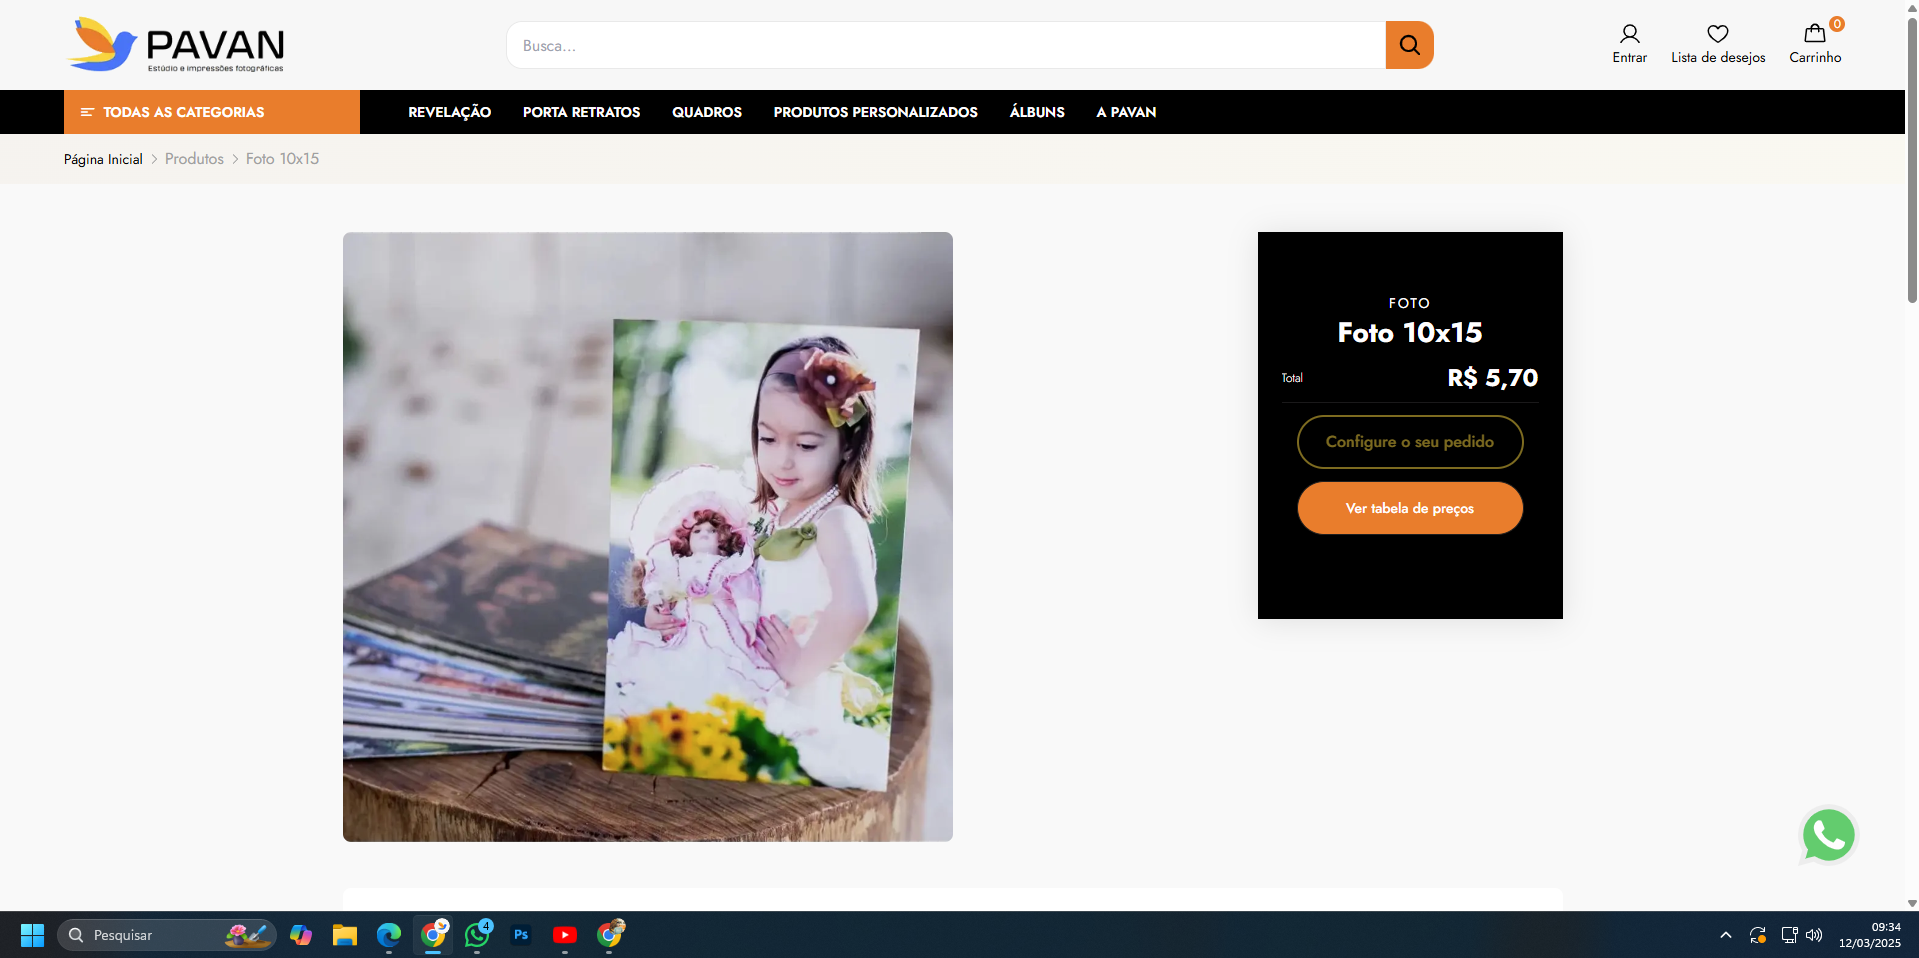Open WhatsApp app in the taskbar

(x=477, y=935)
